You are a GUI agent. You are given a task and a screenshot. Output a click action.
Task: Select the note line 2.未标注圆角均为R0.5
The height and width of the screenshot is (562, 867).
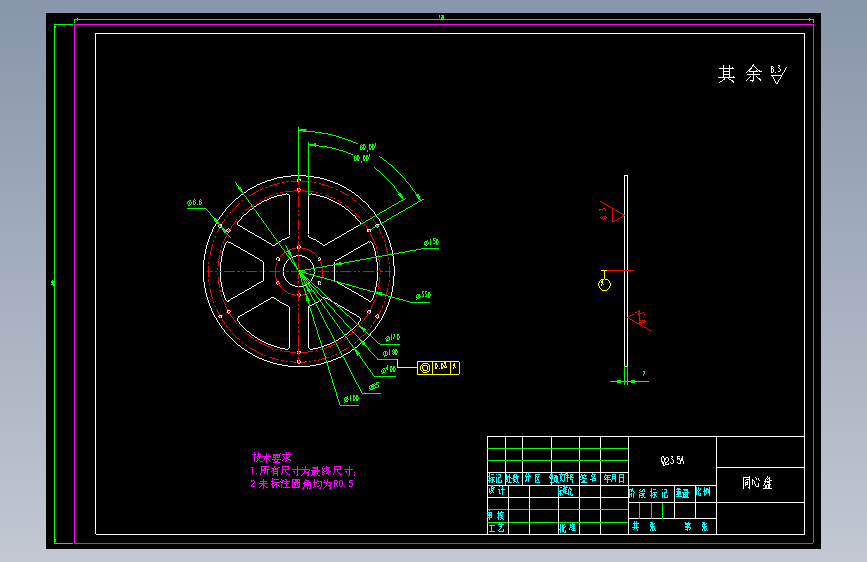click(x=302, y=484)
